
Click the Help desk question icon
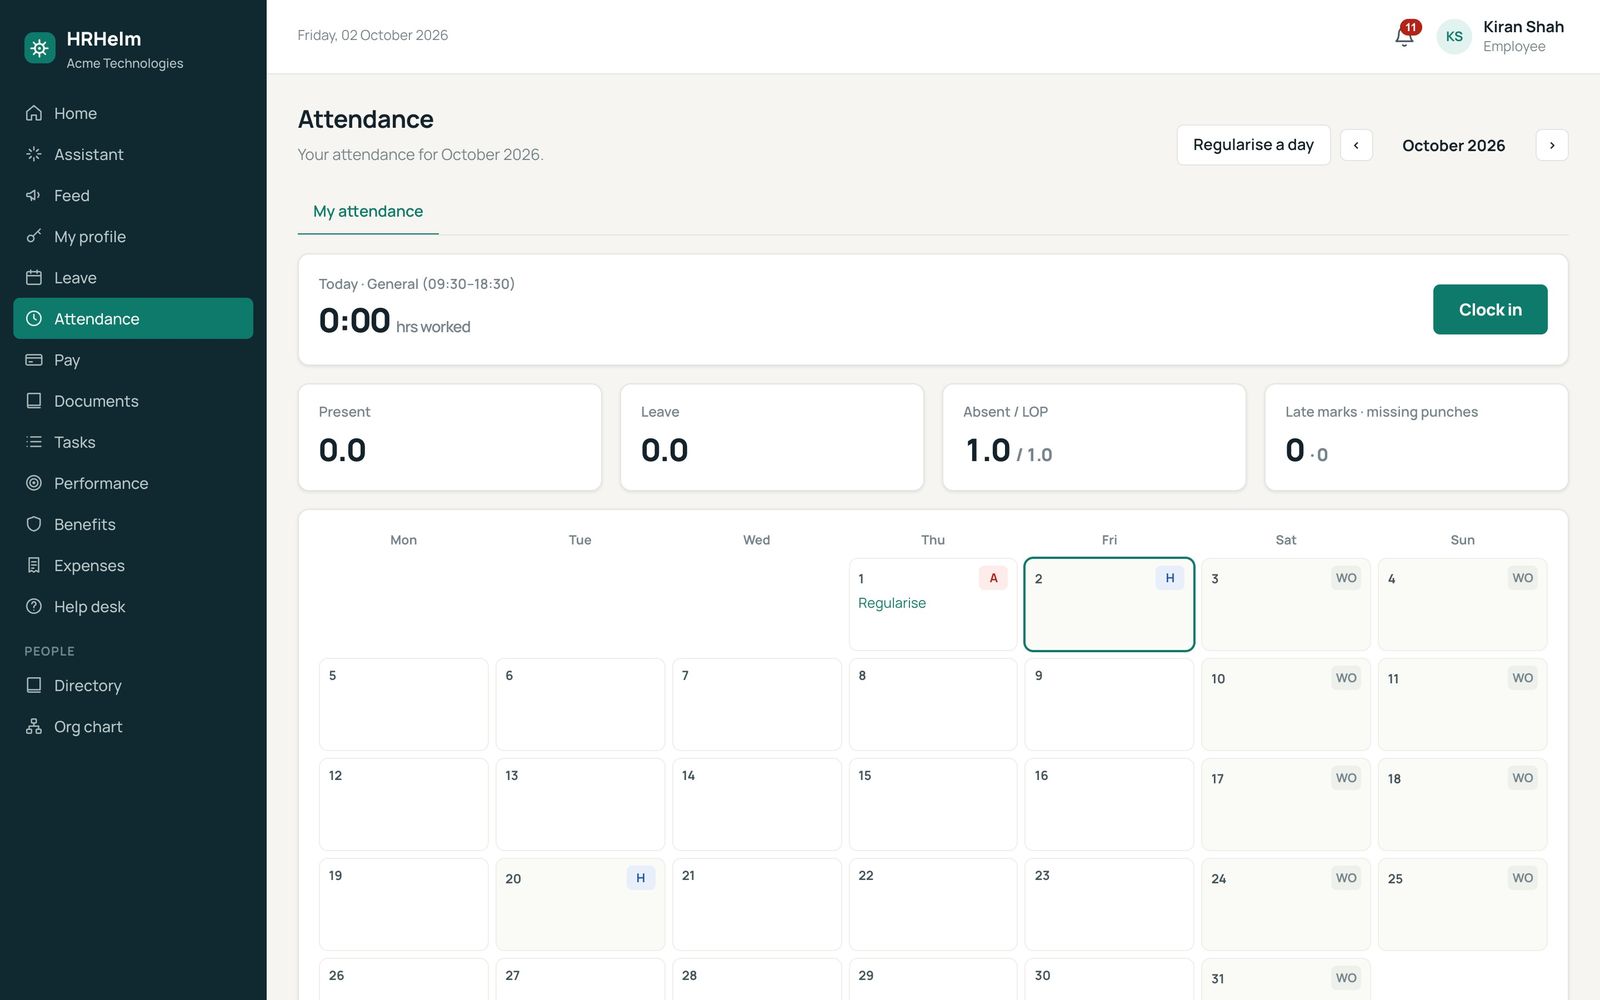tap(34, 606)
